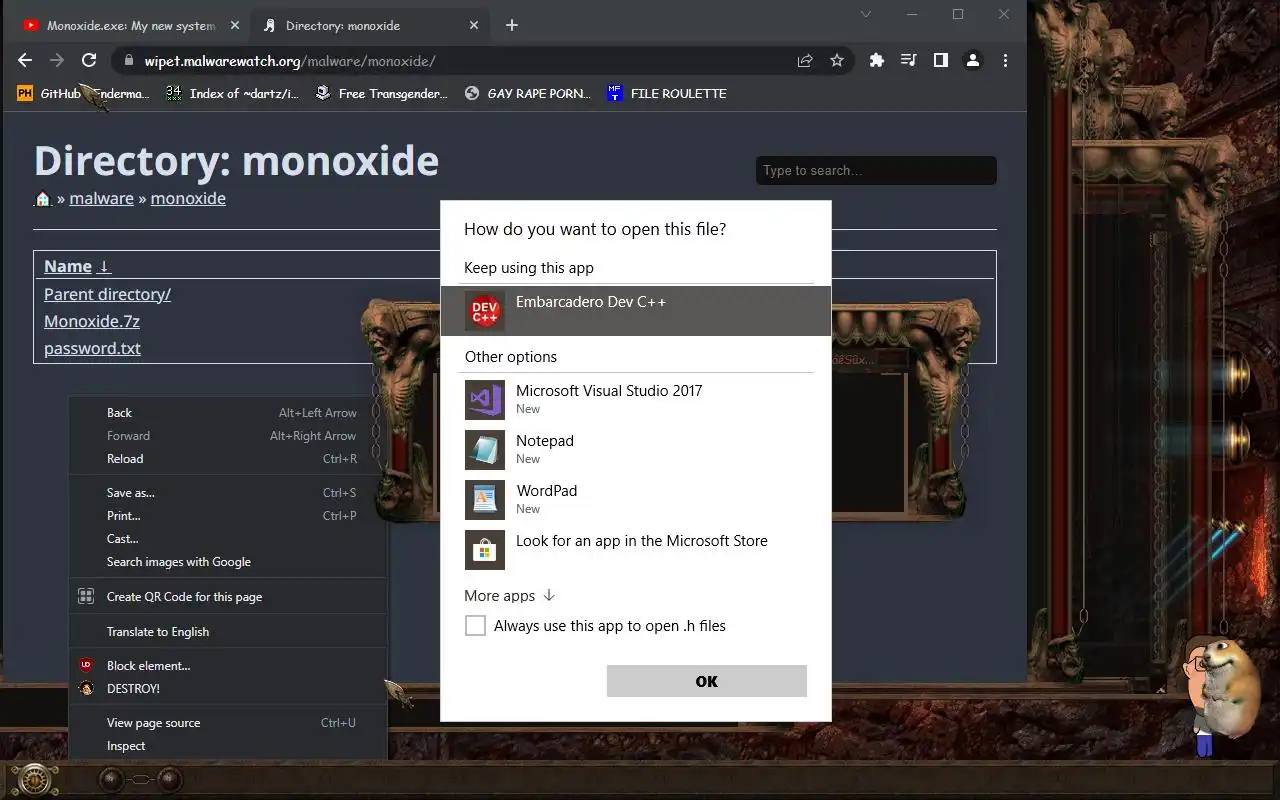Open the Index of ~dartz bookmark
This screenshot has width=1280, height=800.
232,93
